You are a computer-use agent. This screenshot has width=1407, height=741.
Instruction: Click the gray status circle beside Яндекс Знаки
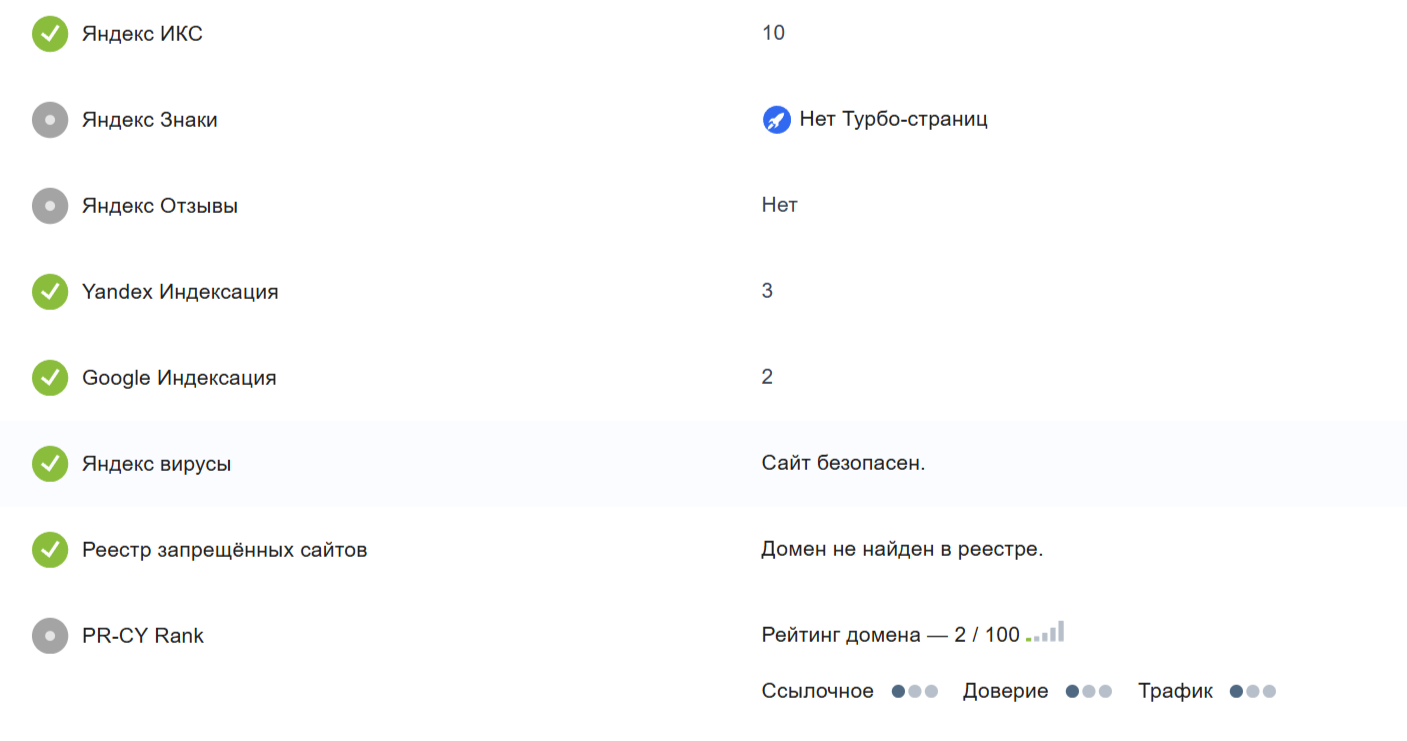50,120
